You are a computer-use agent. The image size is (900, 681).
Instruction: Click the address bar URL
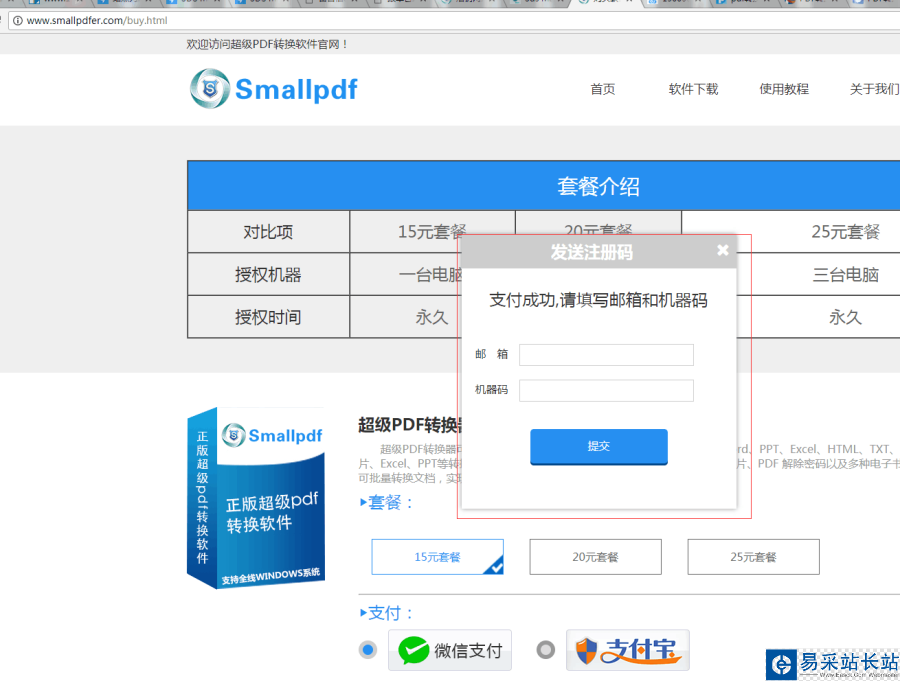pyautogui.click(x=97, y=21)
